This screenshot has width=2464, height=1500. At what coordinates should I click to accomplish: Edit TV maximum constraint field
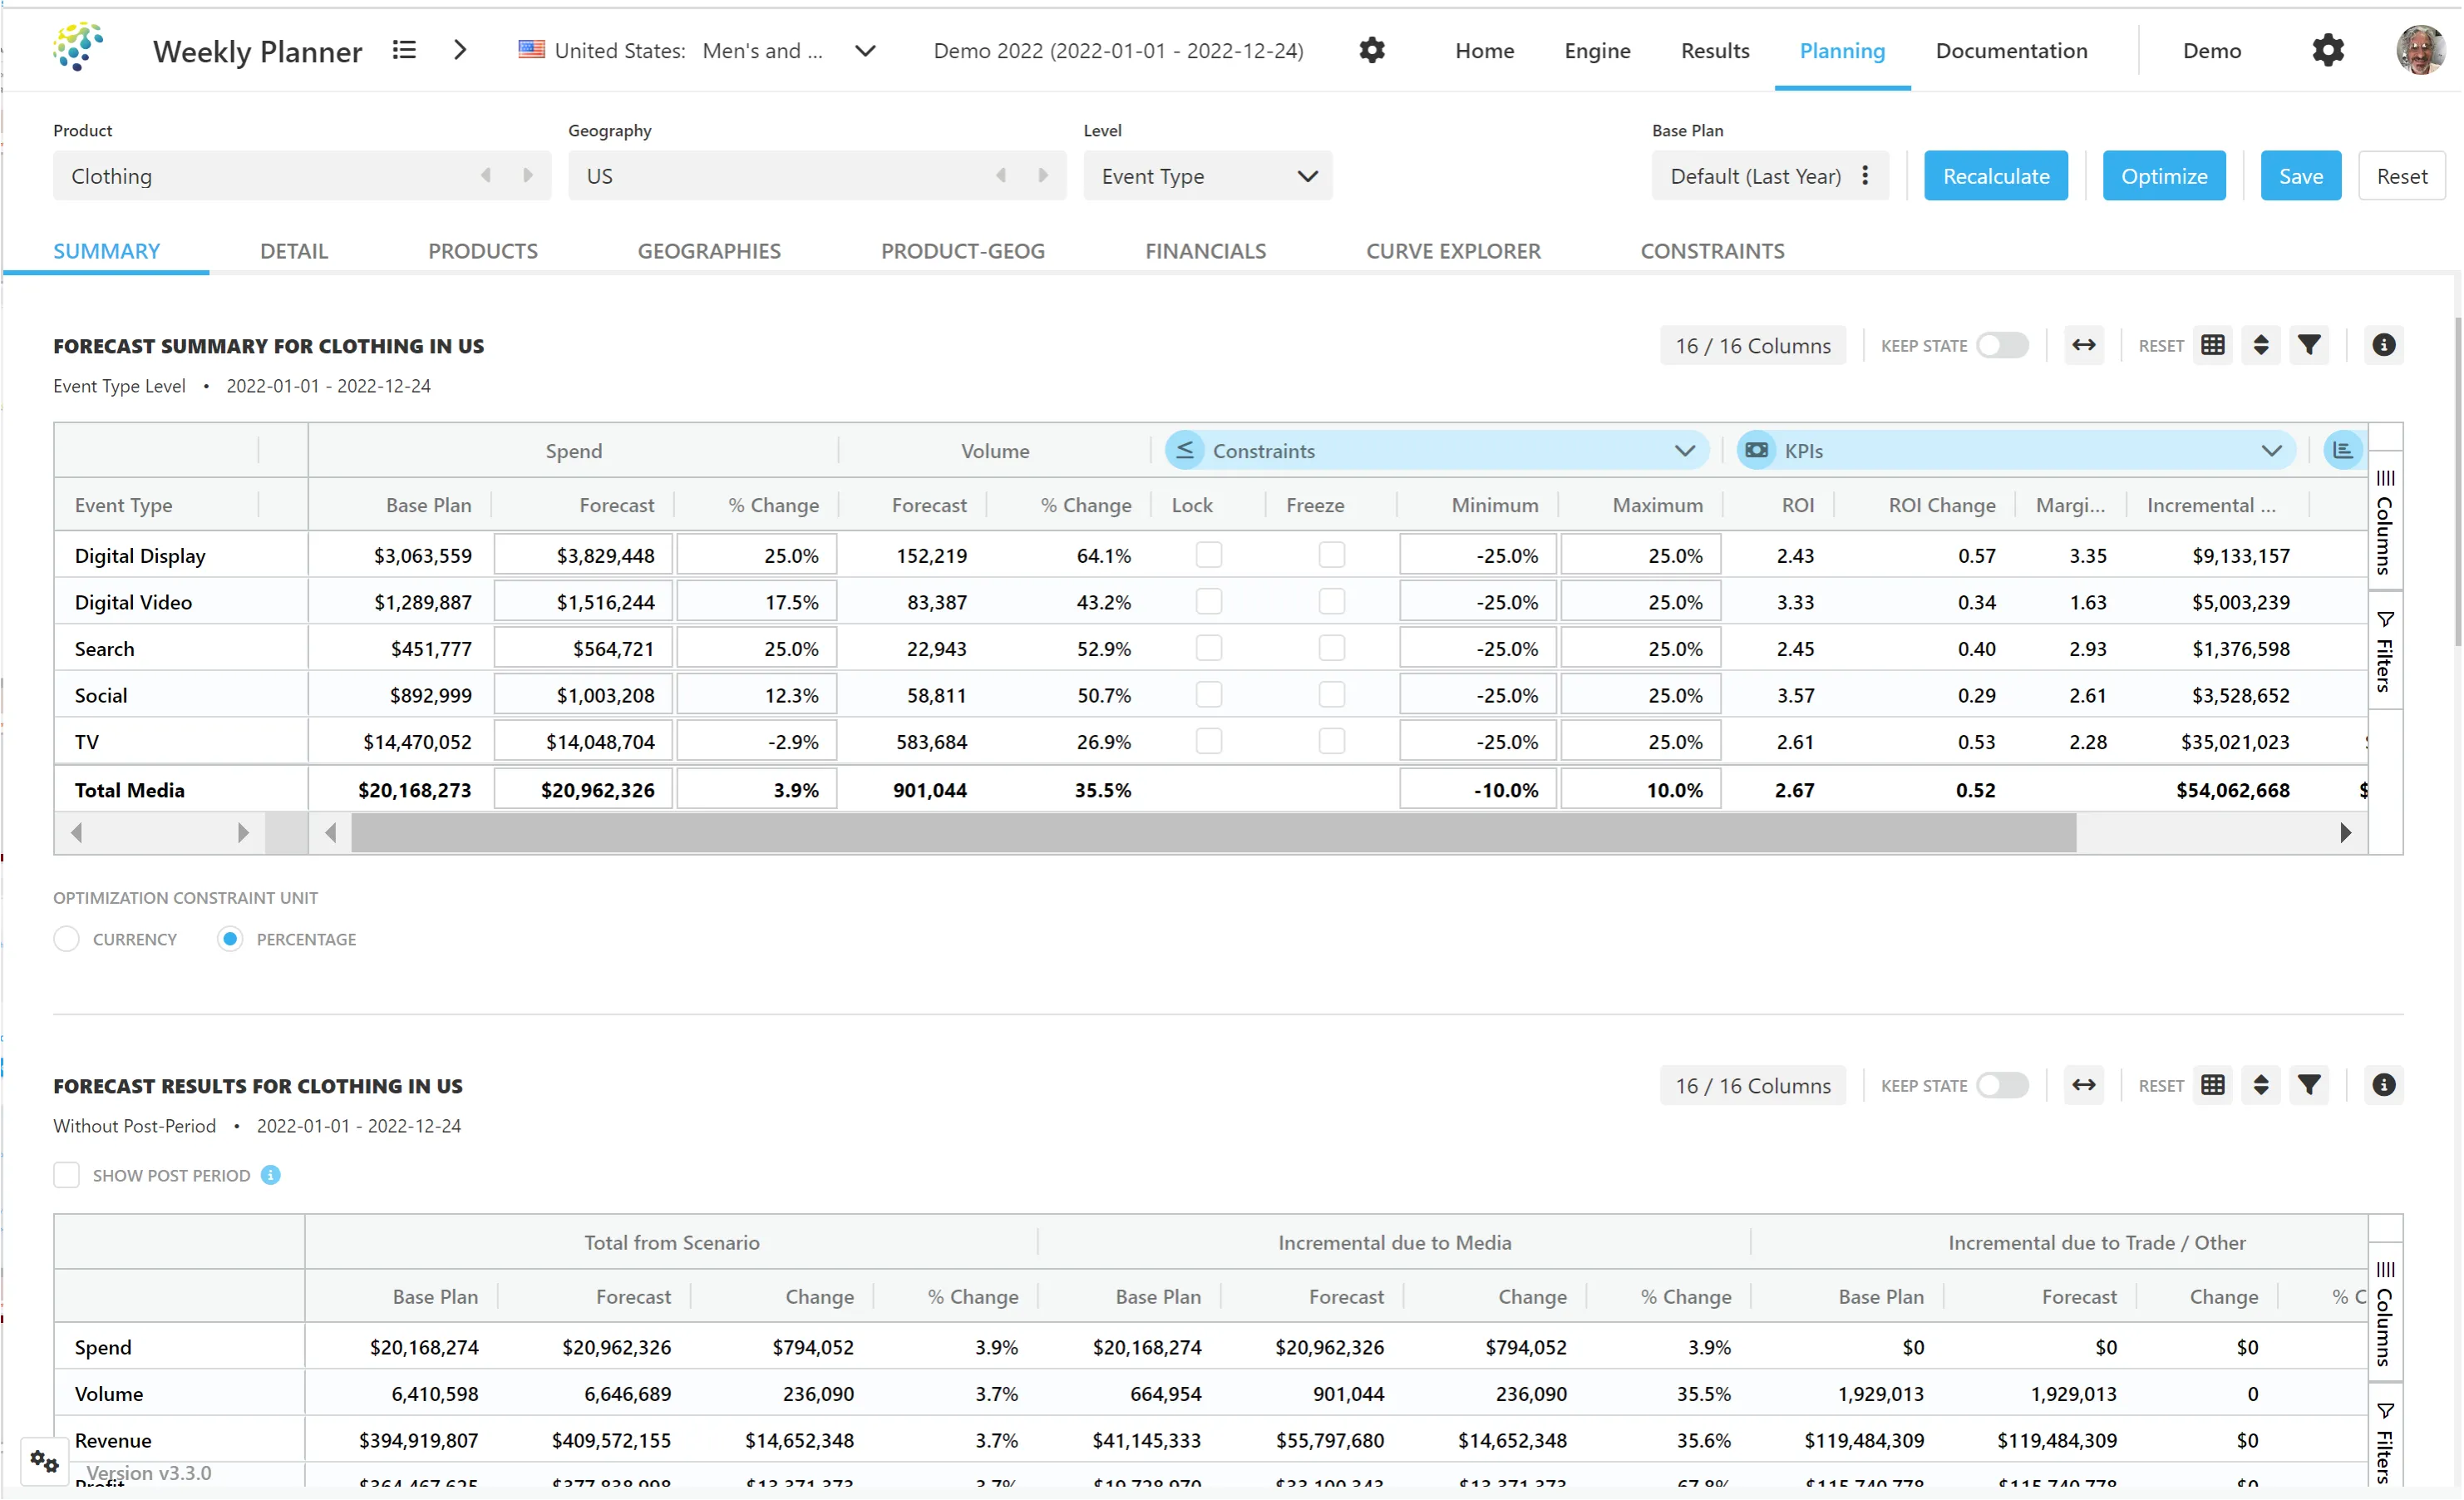pyautogui.click(x=1640, y=741)
